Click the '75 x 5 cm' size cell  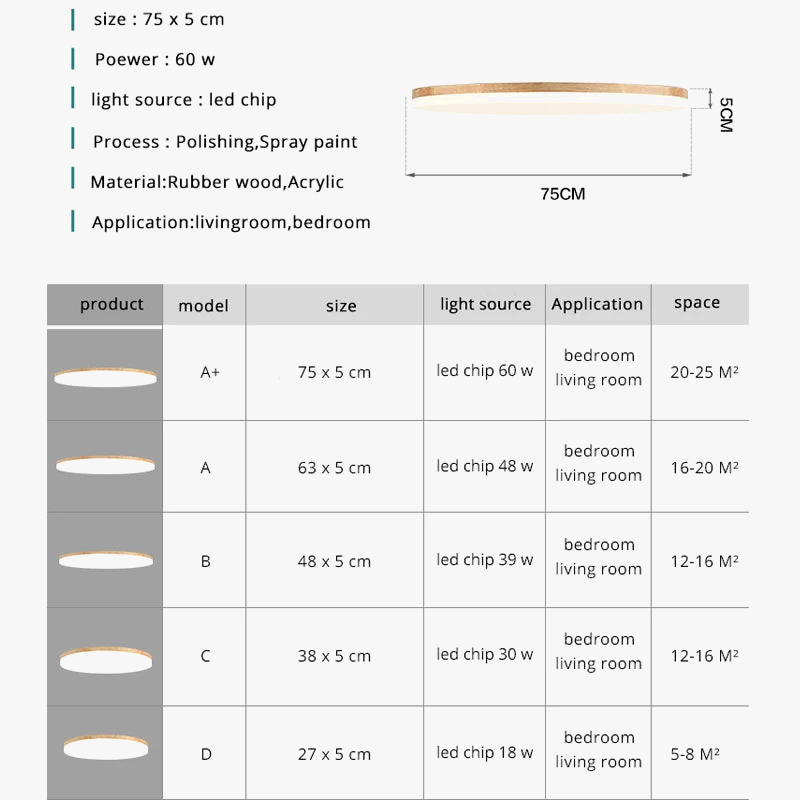click(334, 372)
